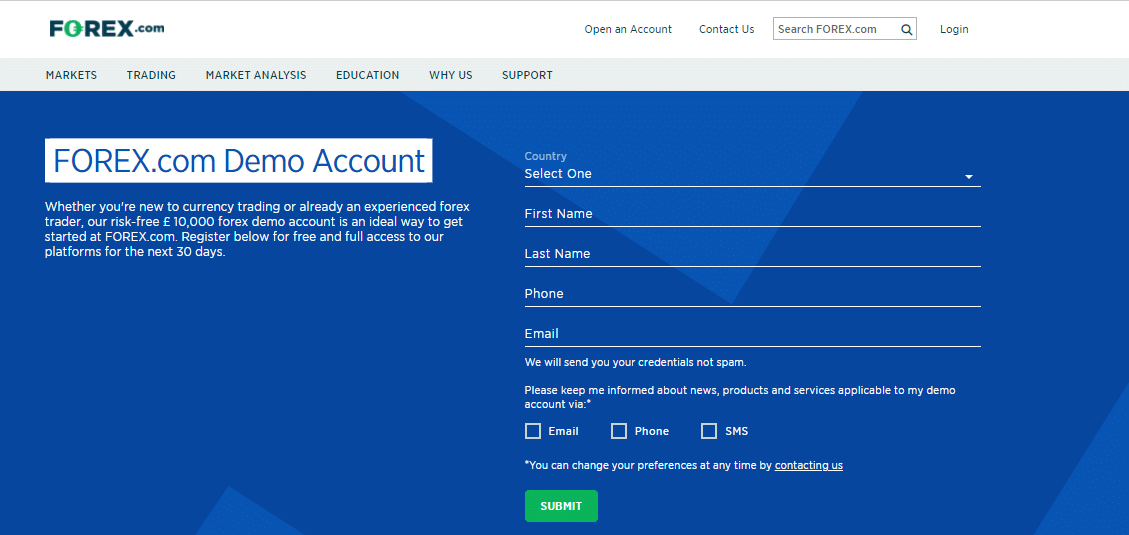Open the EDUCATION menu
The image size is (1129, 535).
(367, 75)
